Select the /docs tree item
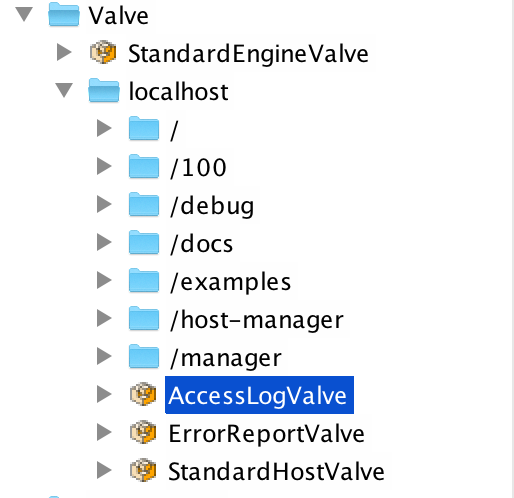This screenshot has height=498, width=514. coord(201,244)
